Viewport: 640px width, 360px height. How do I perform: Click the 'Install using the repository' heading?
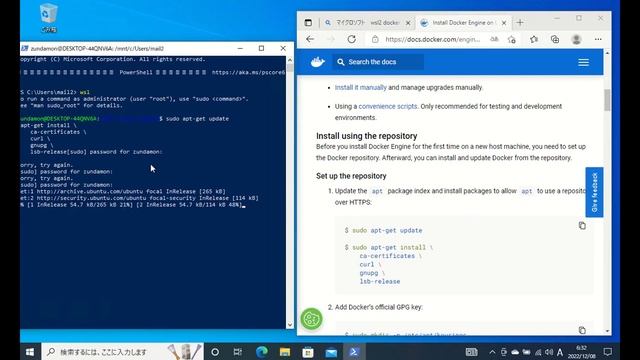click(x=367, y=136)
